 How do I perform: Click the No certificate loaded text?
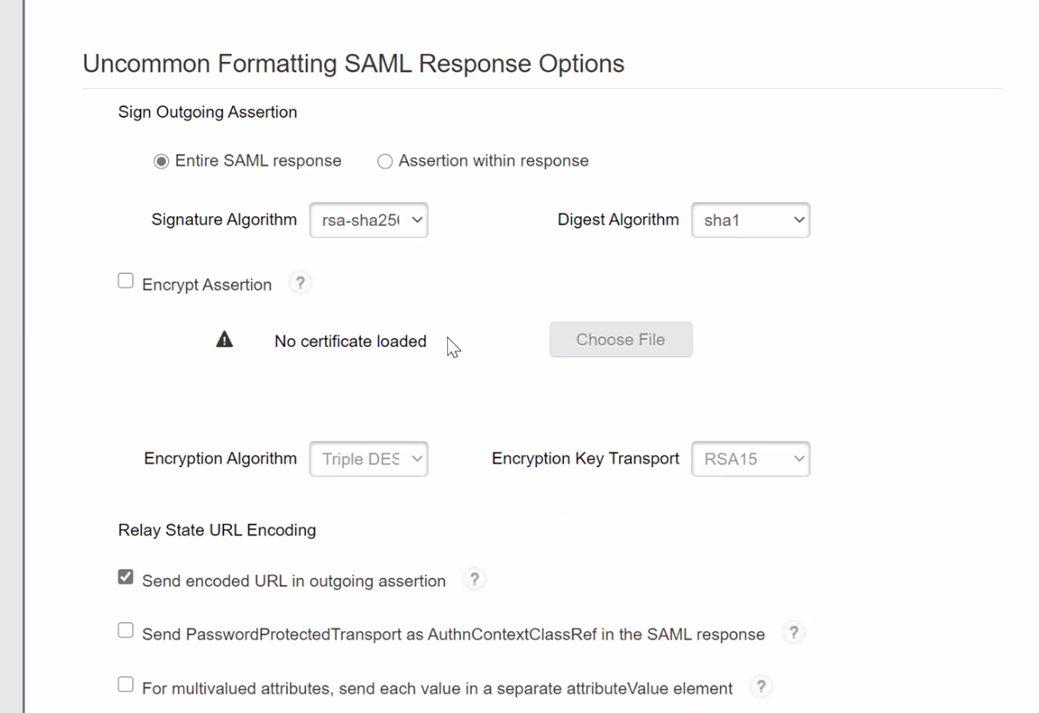pos(350,341)
